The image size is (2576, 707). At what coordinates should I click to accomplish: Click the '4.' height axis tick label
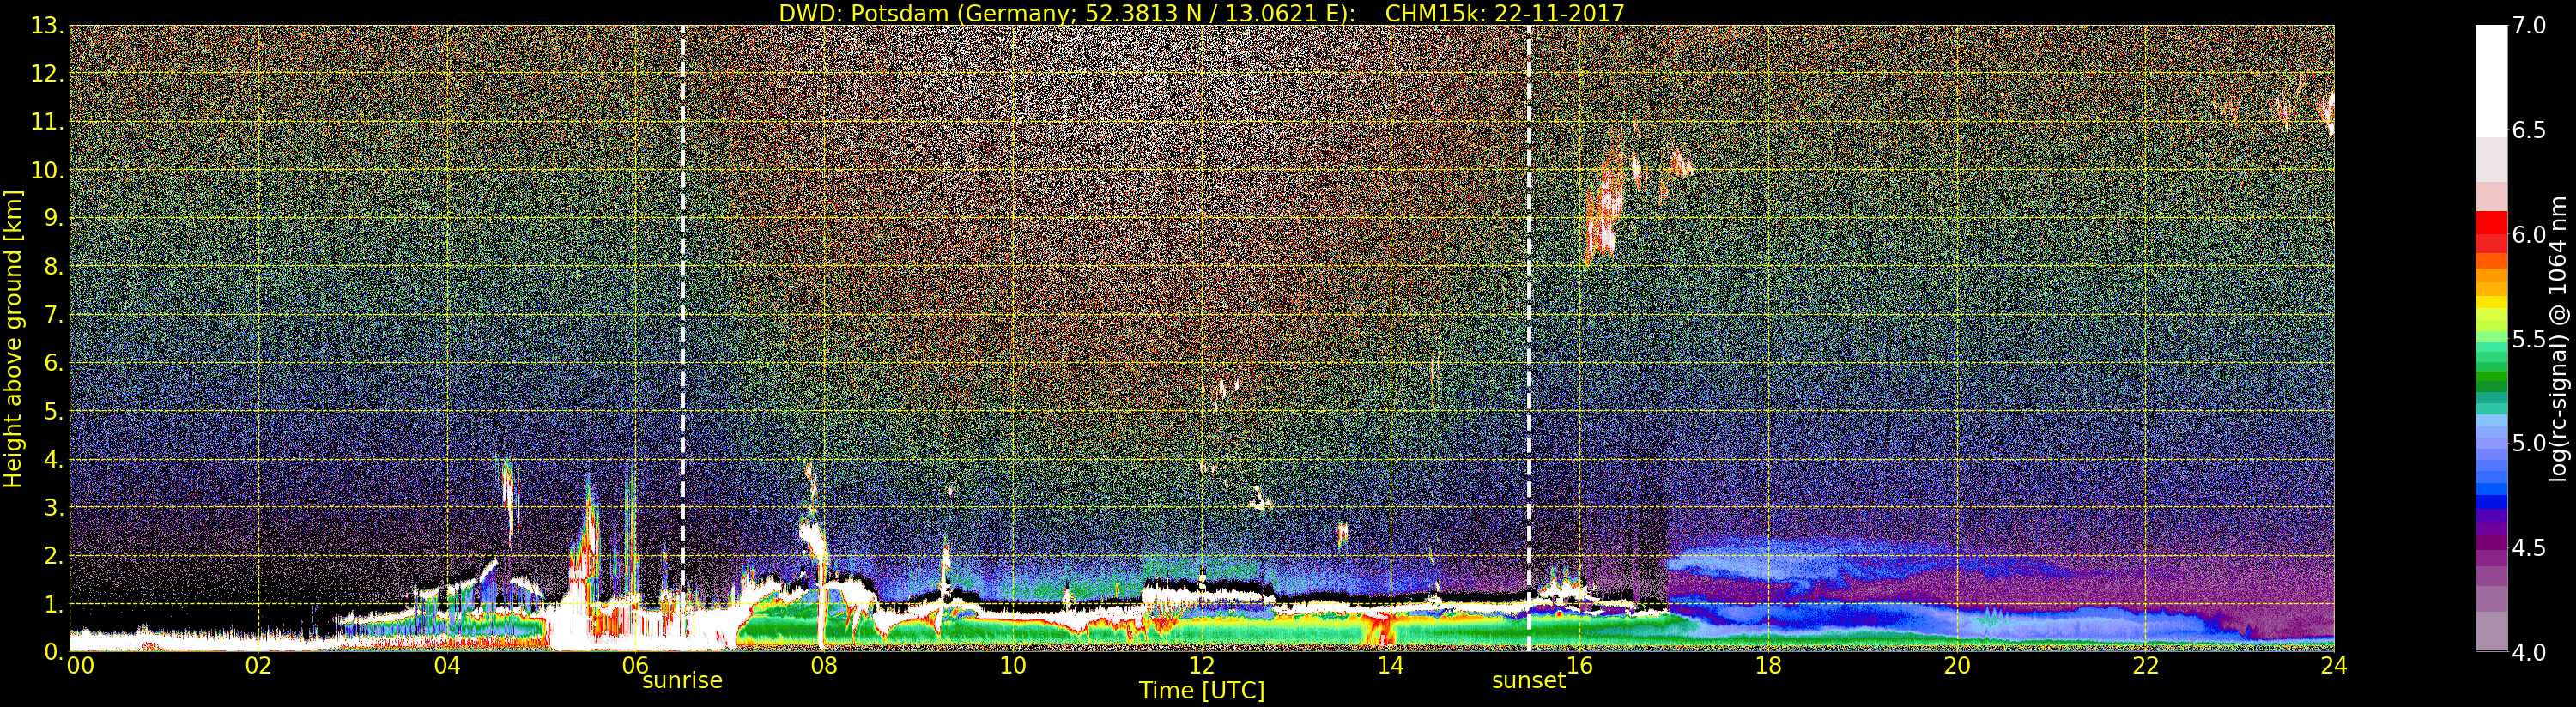tap(54, 459)
